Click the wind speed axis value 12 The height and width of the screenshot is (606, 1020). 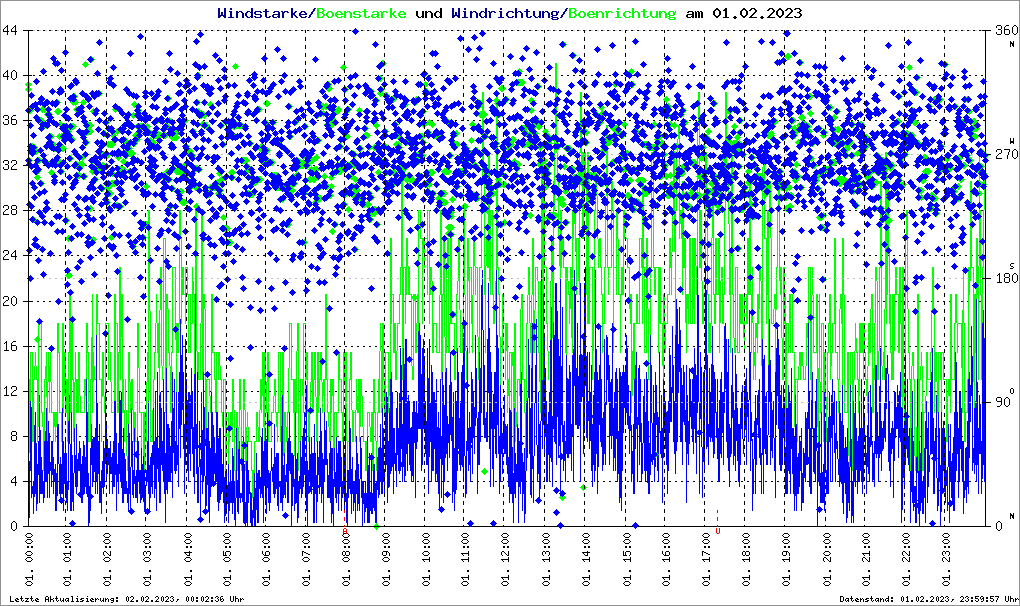(x=10, y=391)
